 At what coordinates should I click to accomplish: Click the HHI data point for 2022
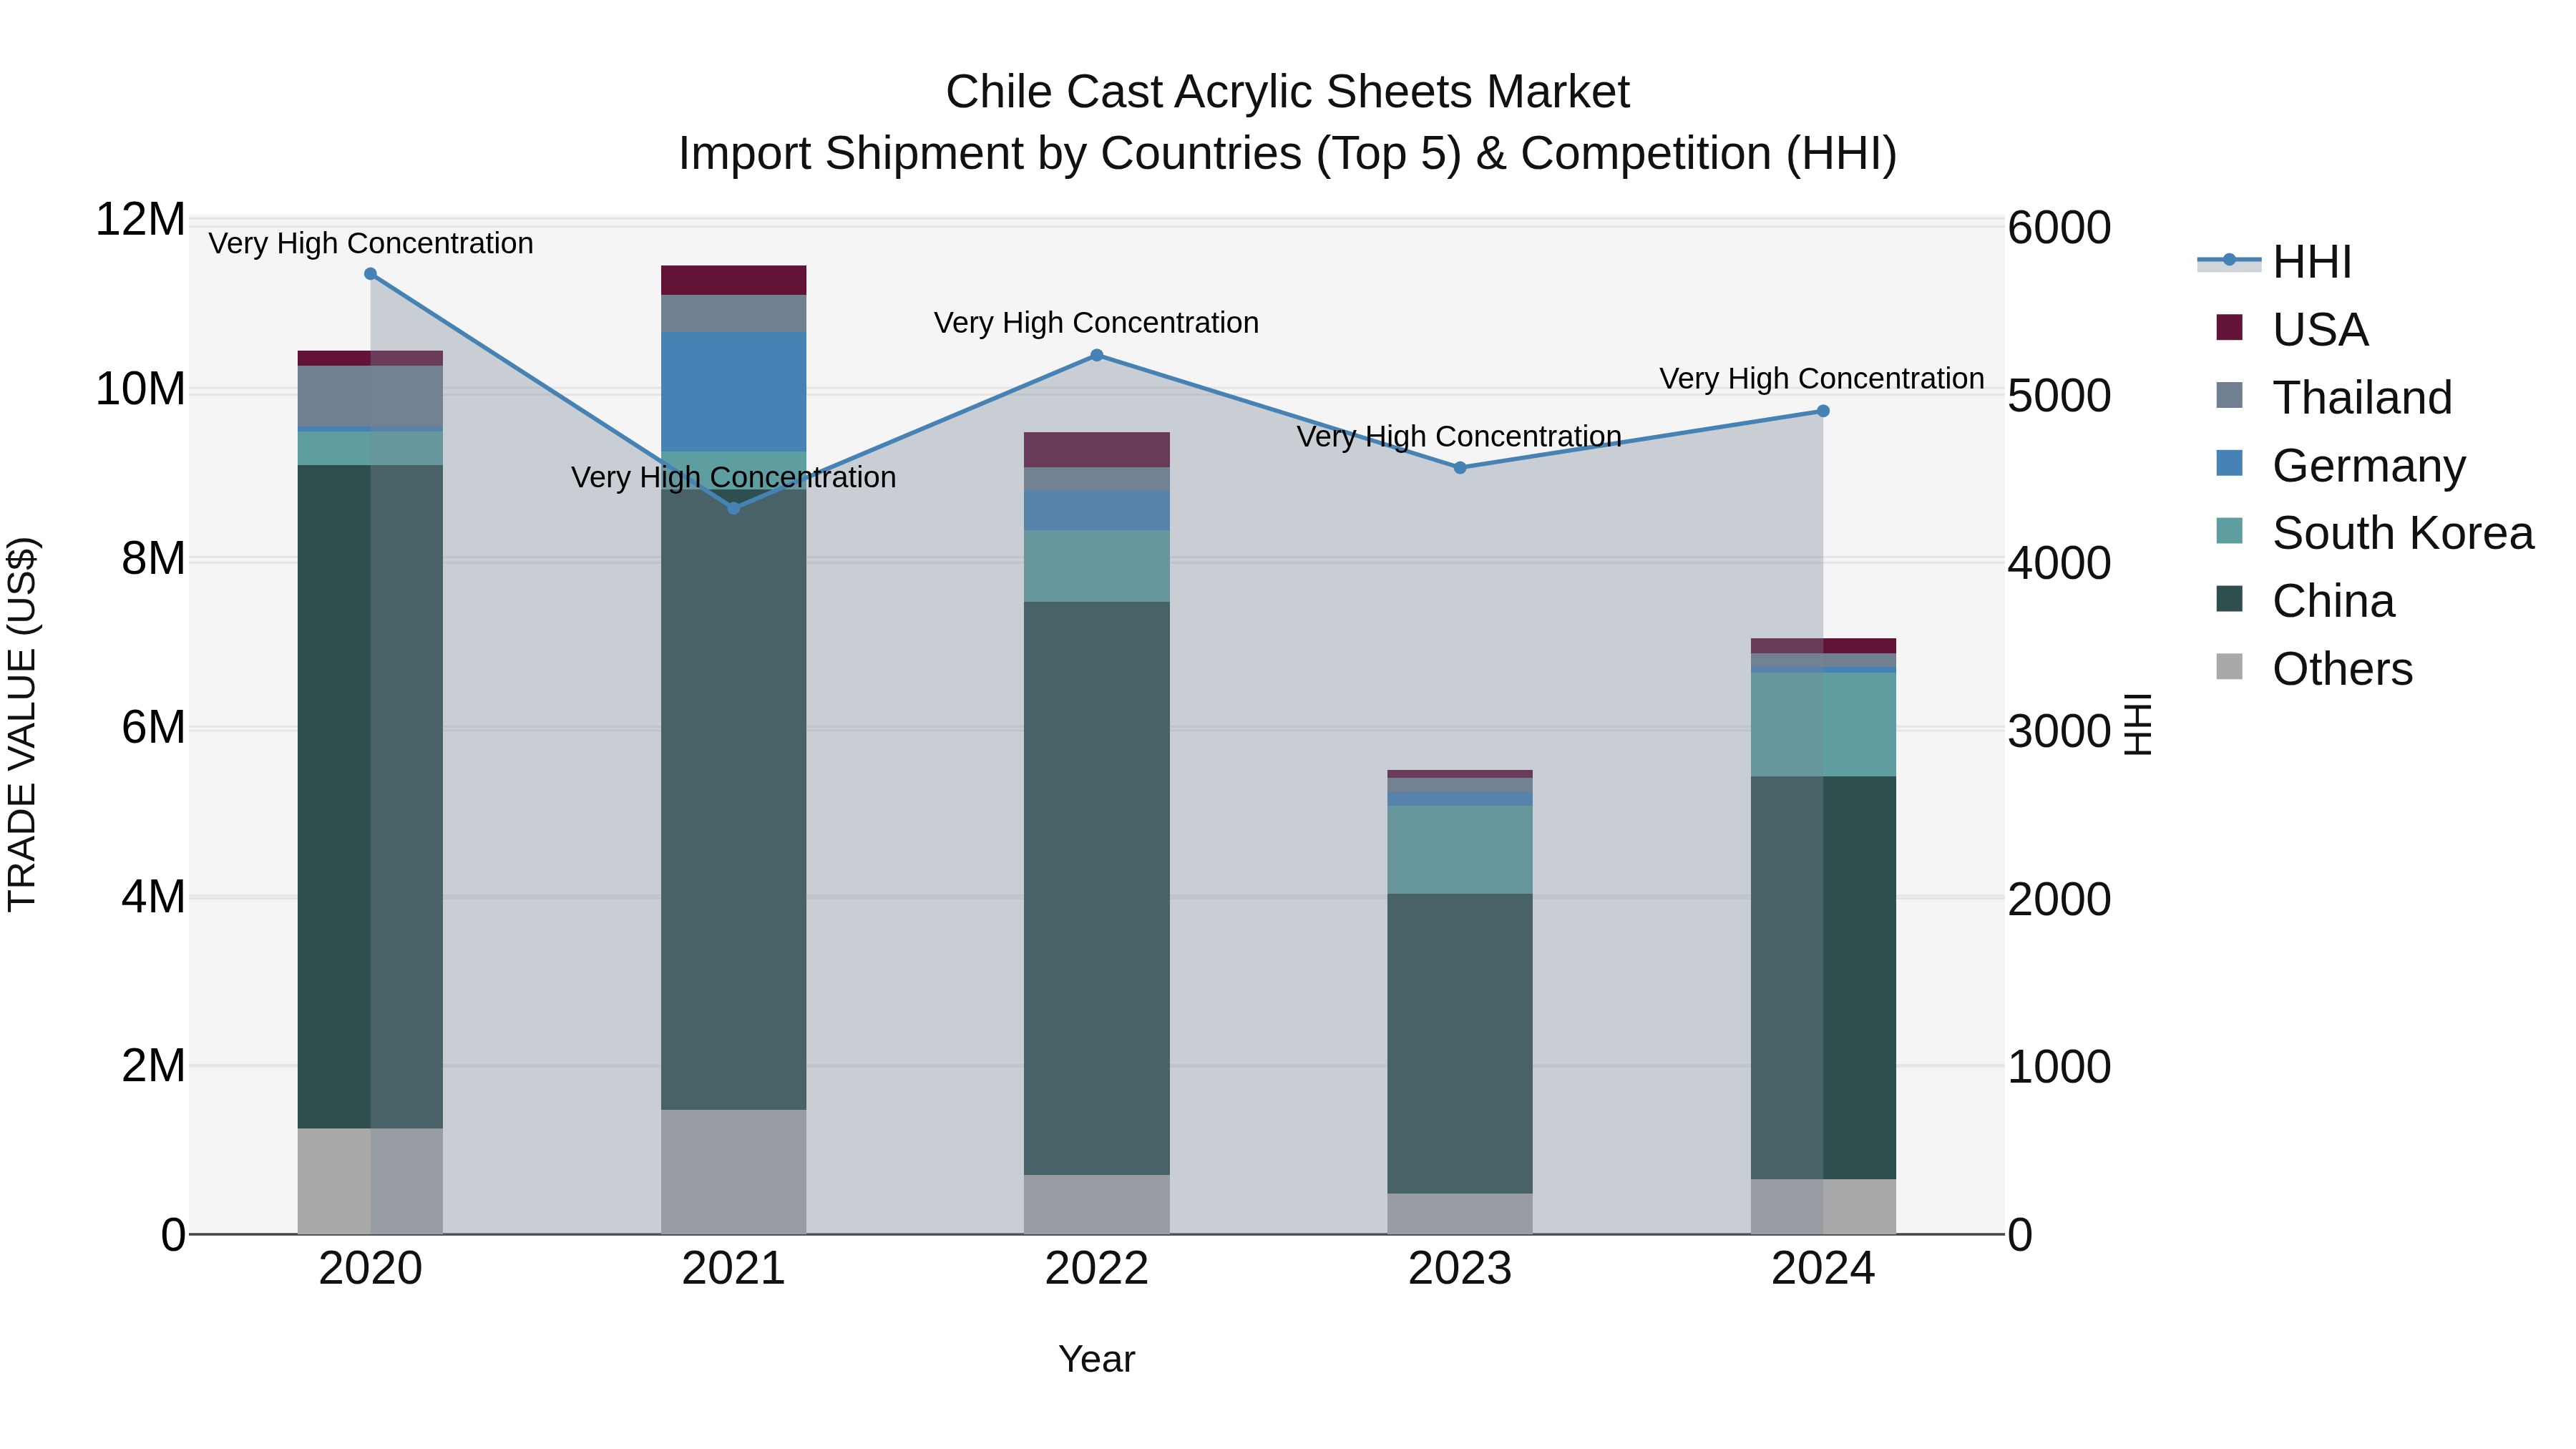point(1097,355)
